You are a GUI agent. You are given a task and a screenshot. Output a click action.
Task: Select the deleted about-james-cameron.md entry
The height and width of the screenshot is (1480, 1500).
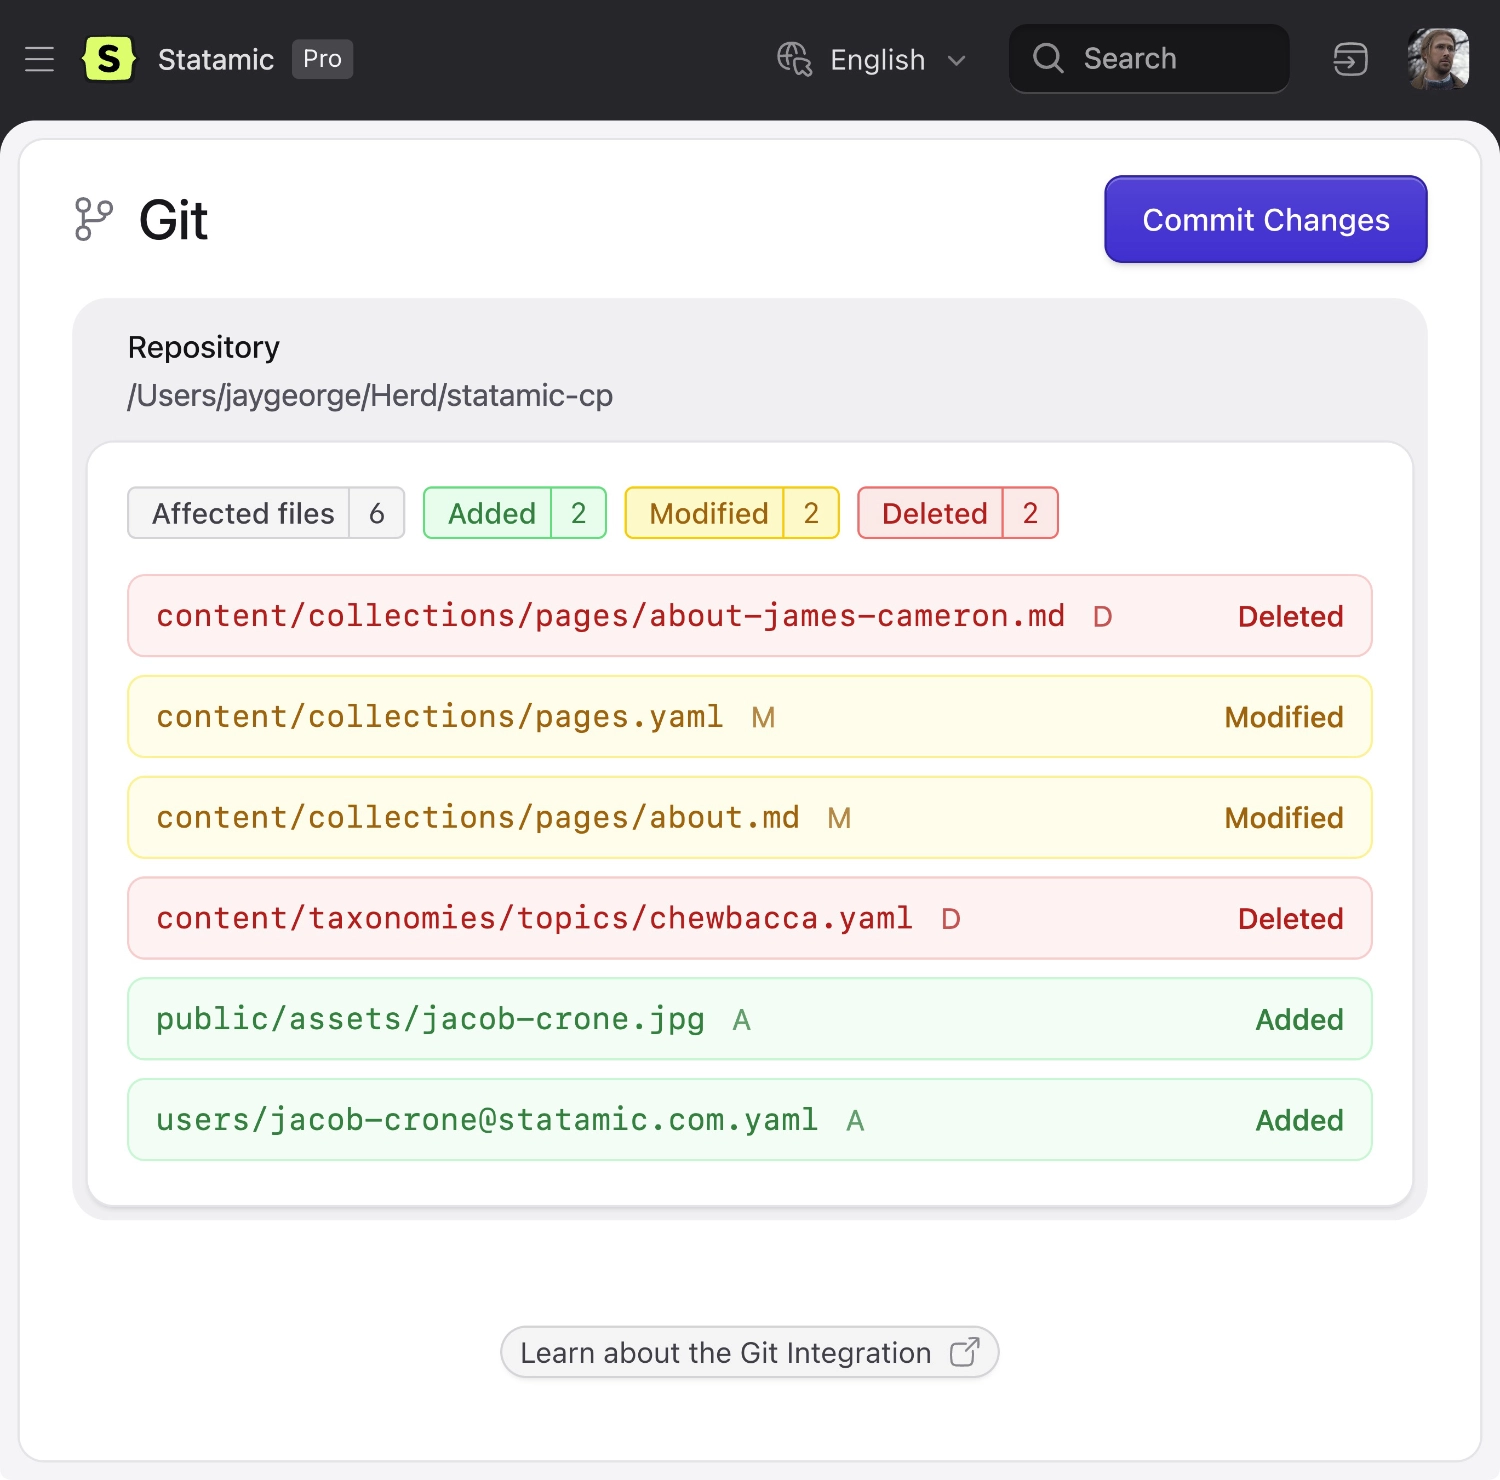point(750,616)
